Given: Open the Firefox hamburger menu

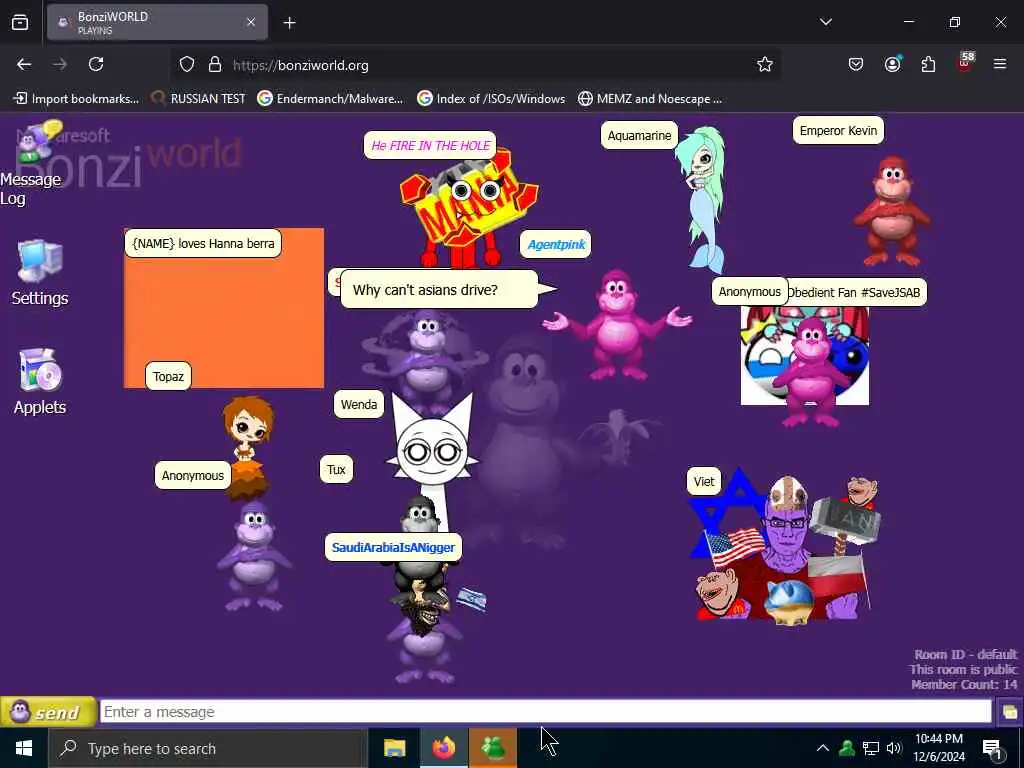Looking at the screenshot, I should click(1000, 64).
